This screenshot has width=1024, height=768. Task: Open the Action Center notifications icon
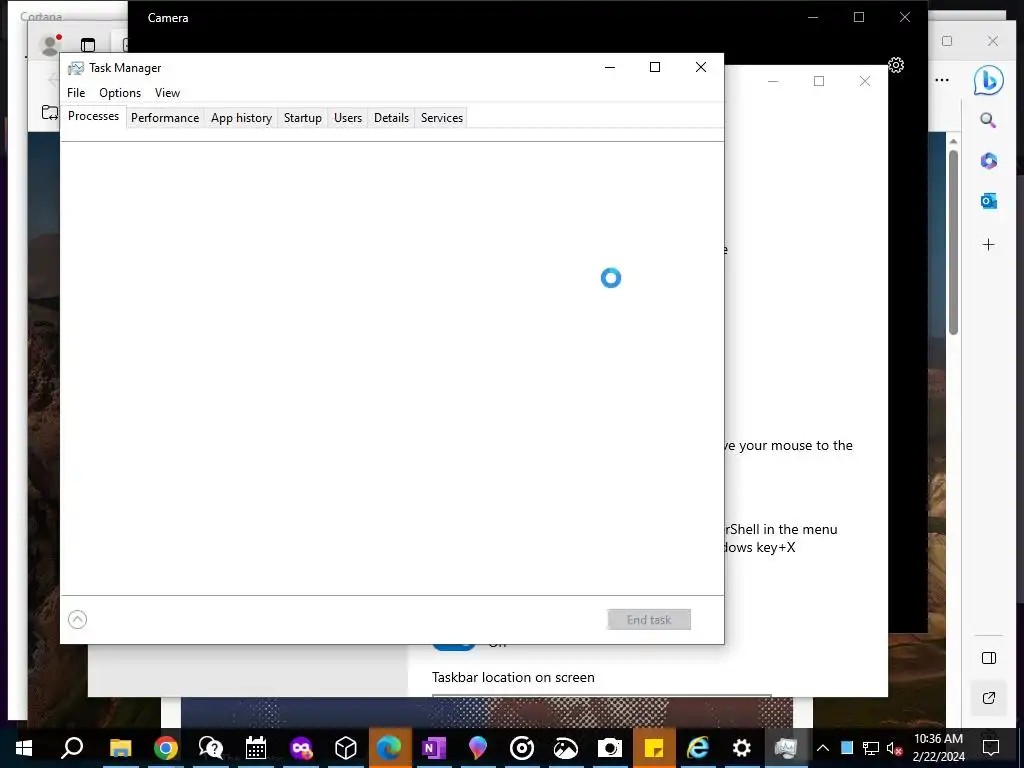point(991,748)
